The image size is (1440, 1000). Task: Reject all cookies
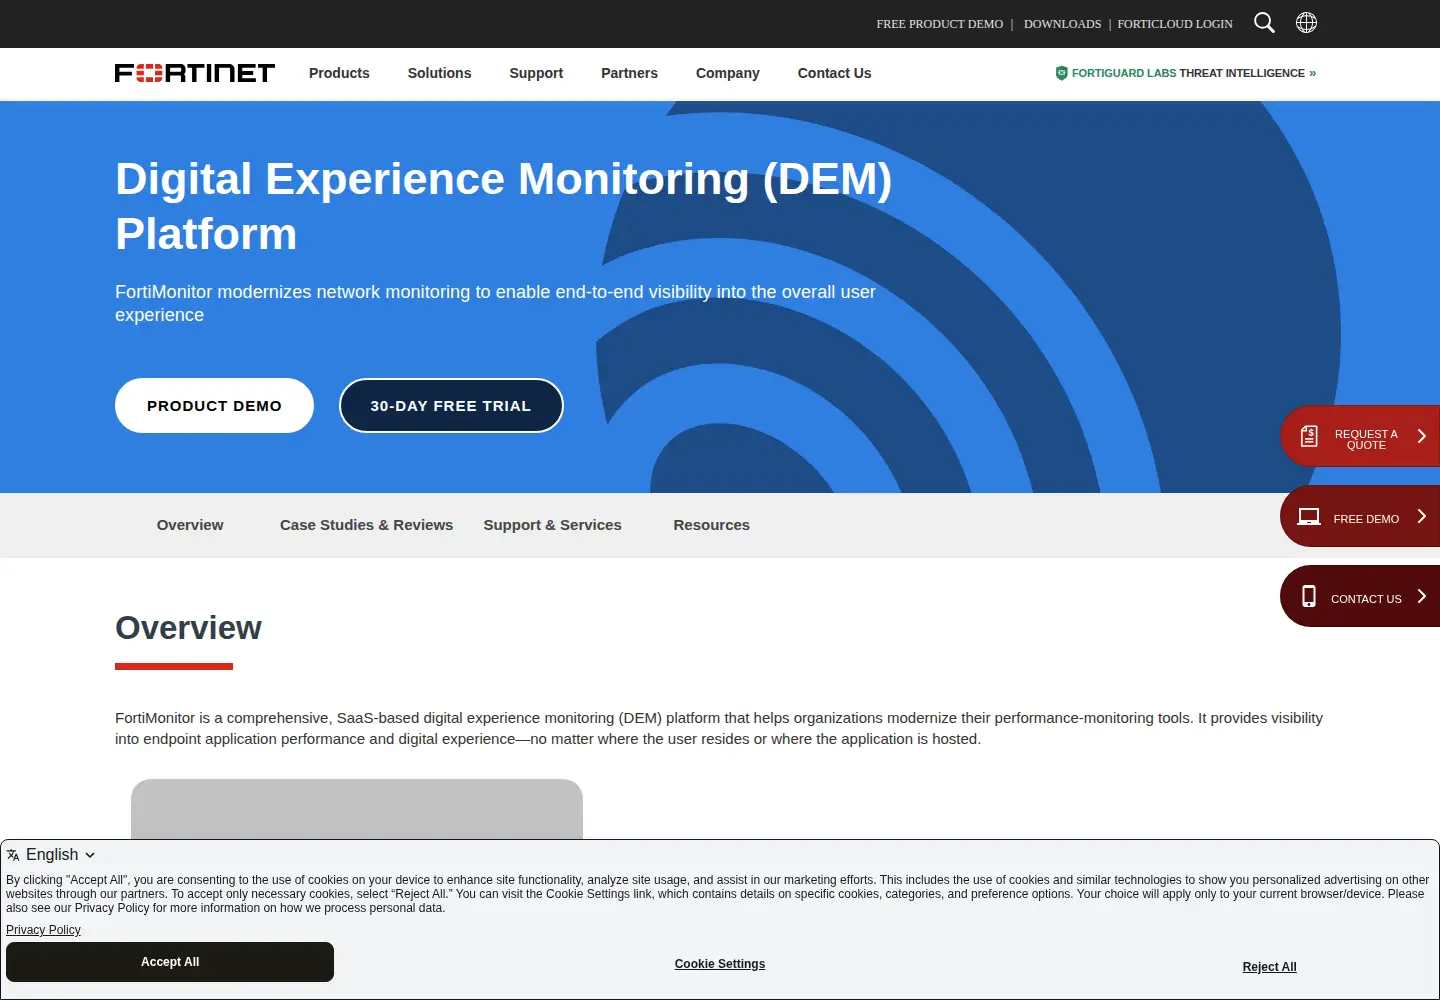coord(1269,967)
